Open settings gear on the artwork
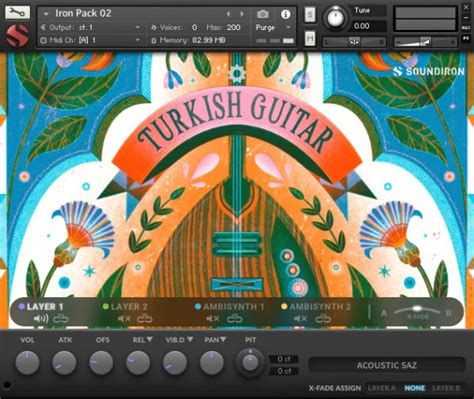This screenshot has height=399, width=474. click(x=237, y=73)
